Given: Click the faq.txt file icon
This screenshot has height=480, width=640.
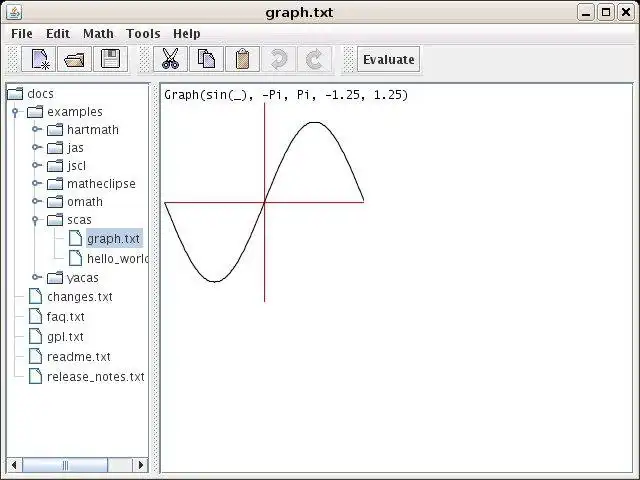Looking at the screenshot, I should (x=36, y=316).
